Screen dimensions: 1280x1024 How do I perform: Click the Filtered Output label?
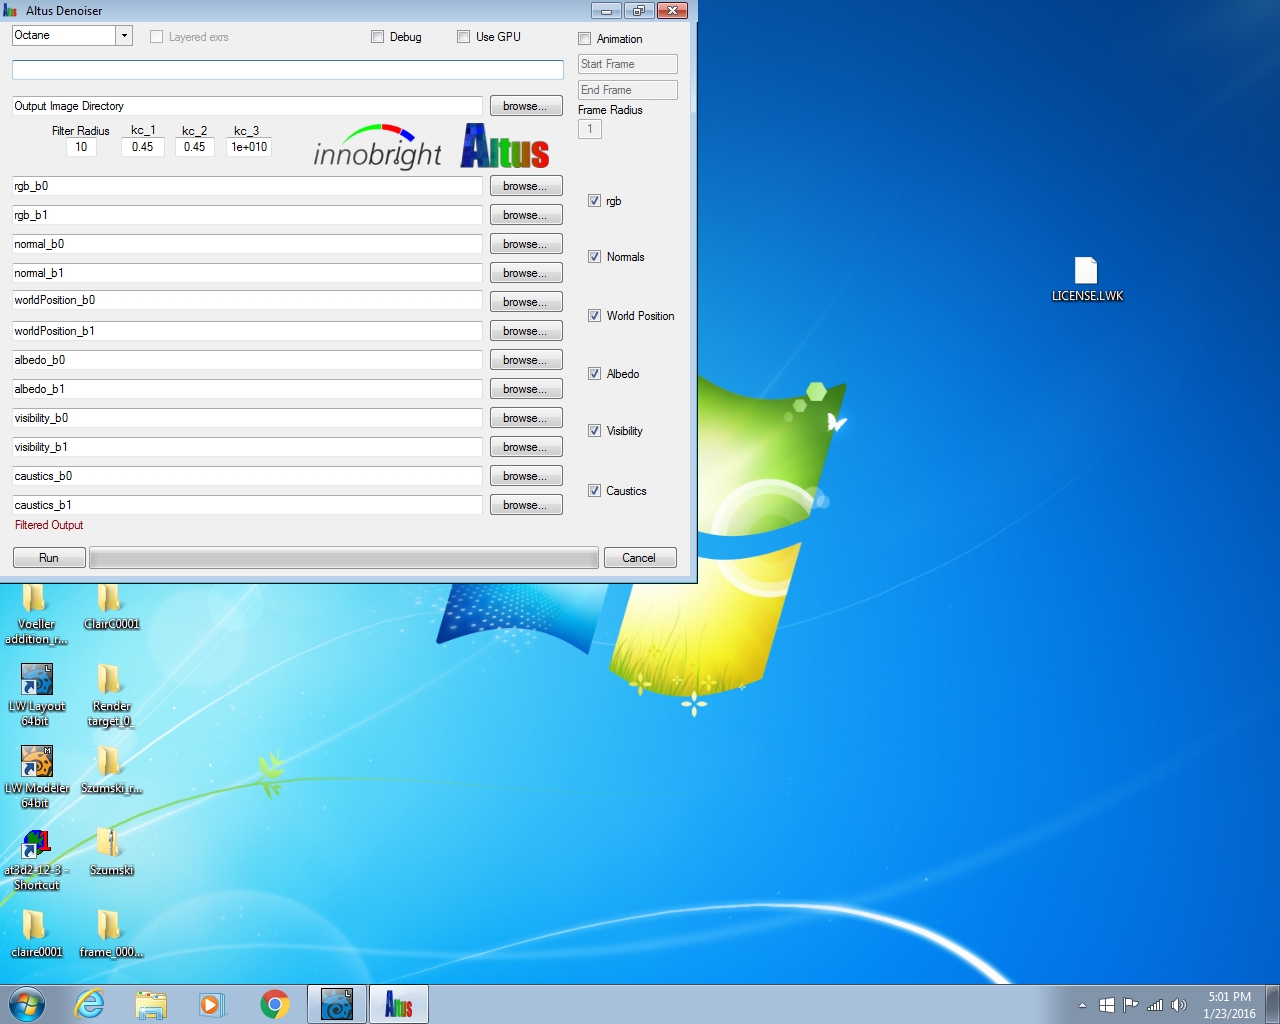pyautogui.click(x=49, y=525)
